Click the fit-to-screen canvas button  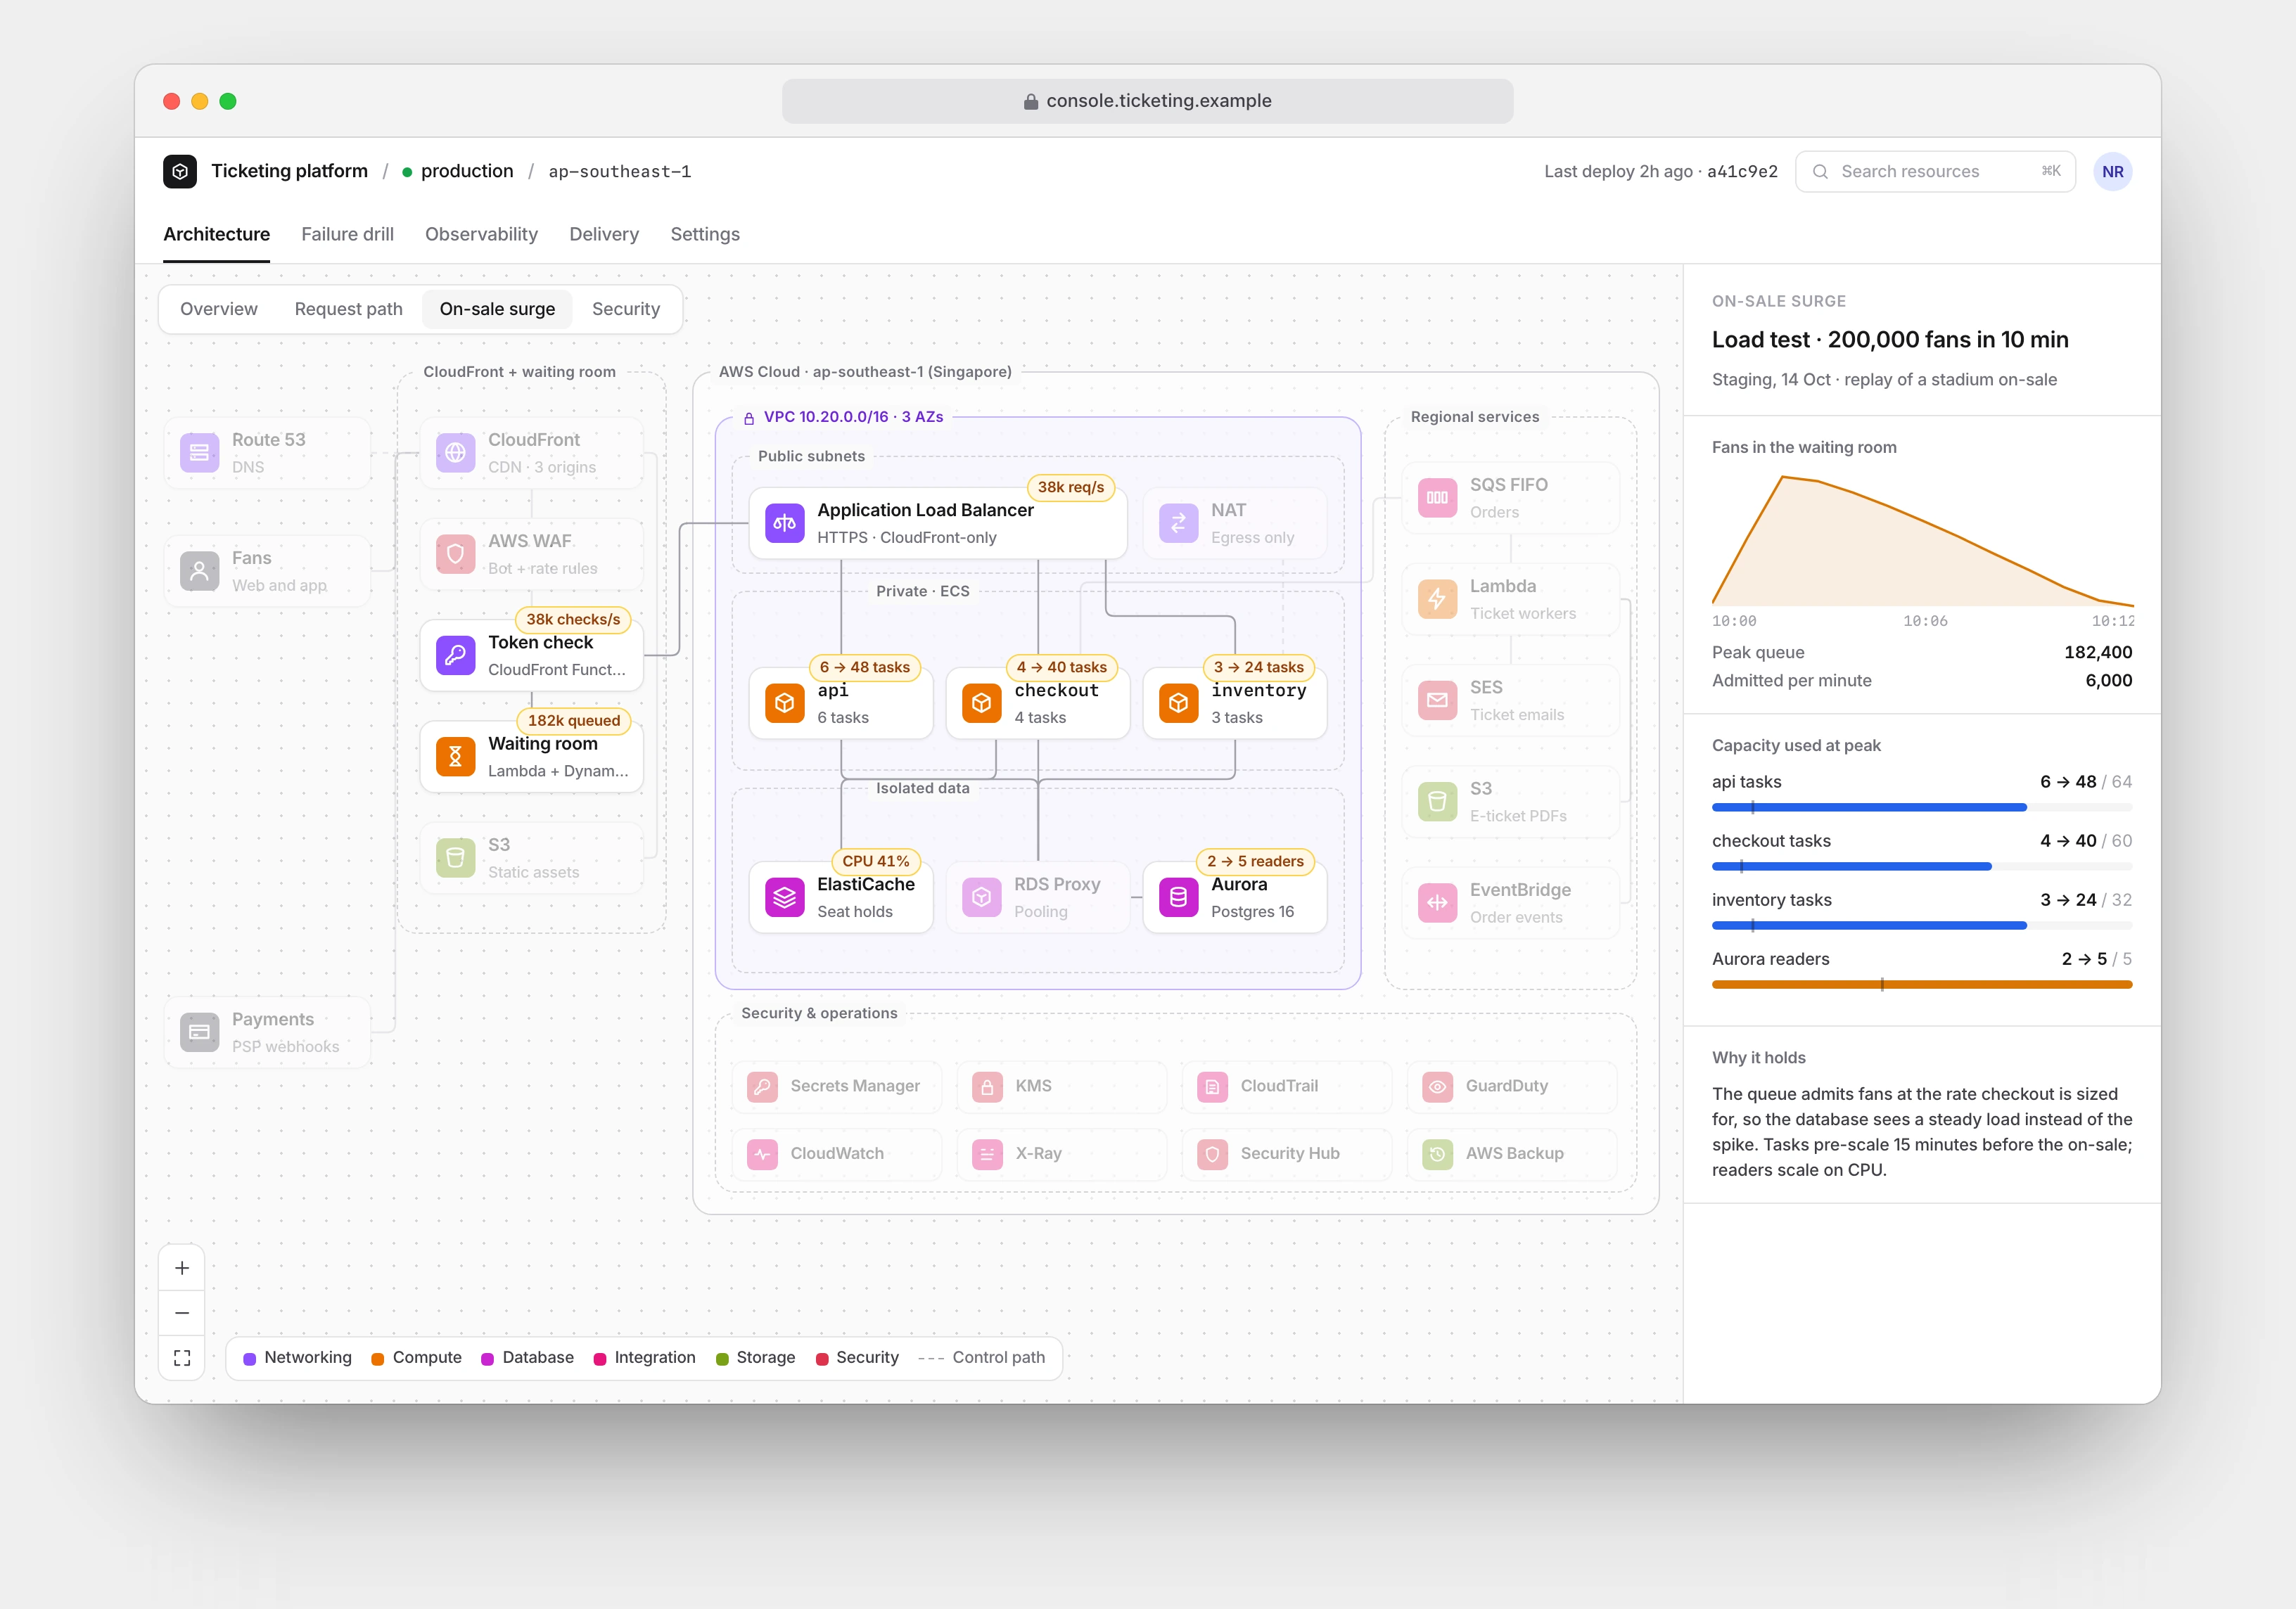click(182, 1357)
